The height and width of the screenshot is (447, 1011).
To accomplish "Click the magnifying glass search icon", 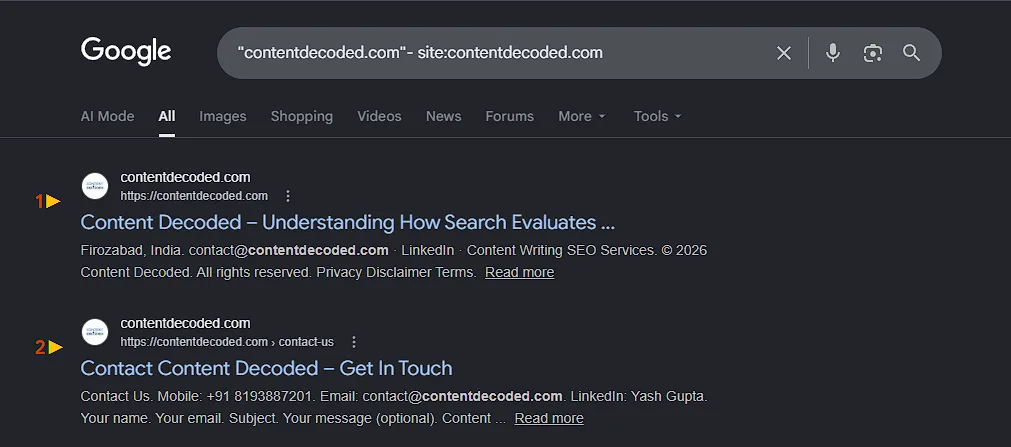I will coord(911,53).
